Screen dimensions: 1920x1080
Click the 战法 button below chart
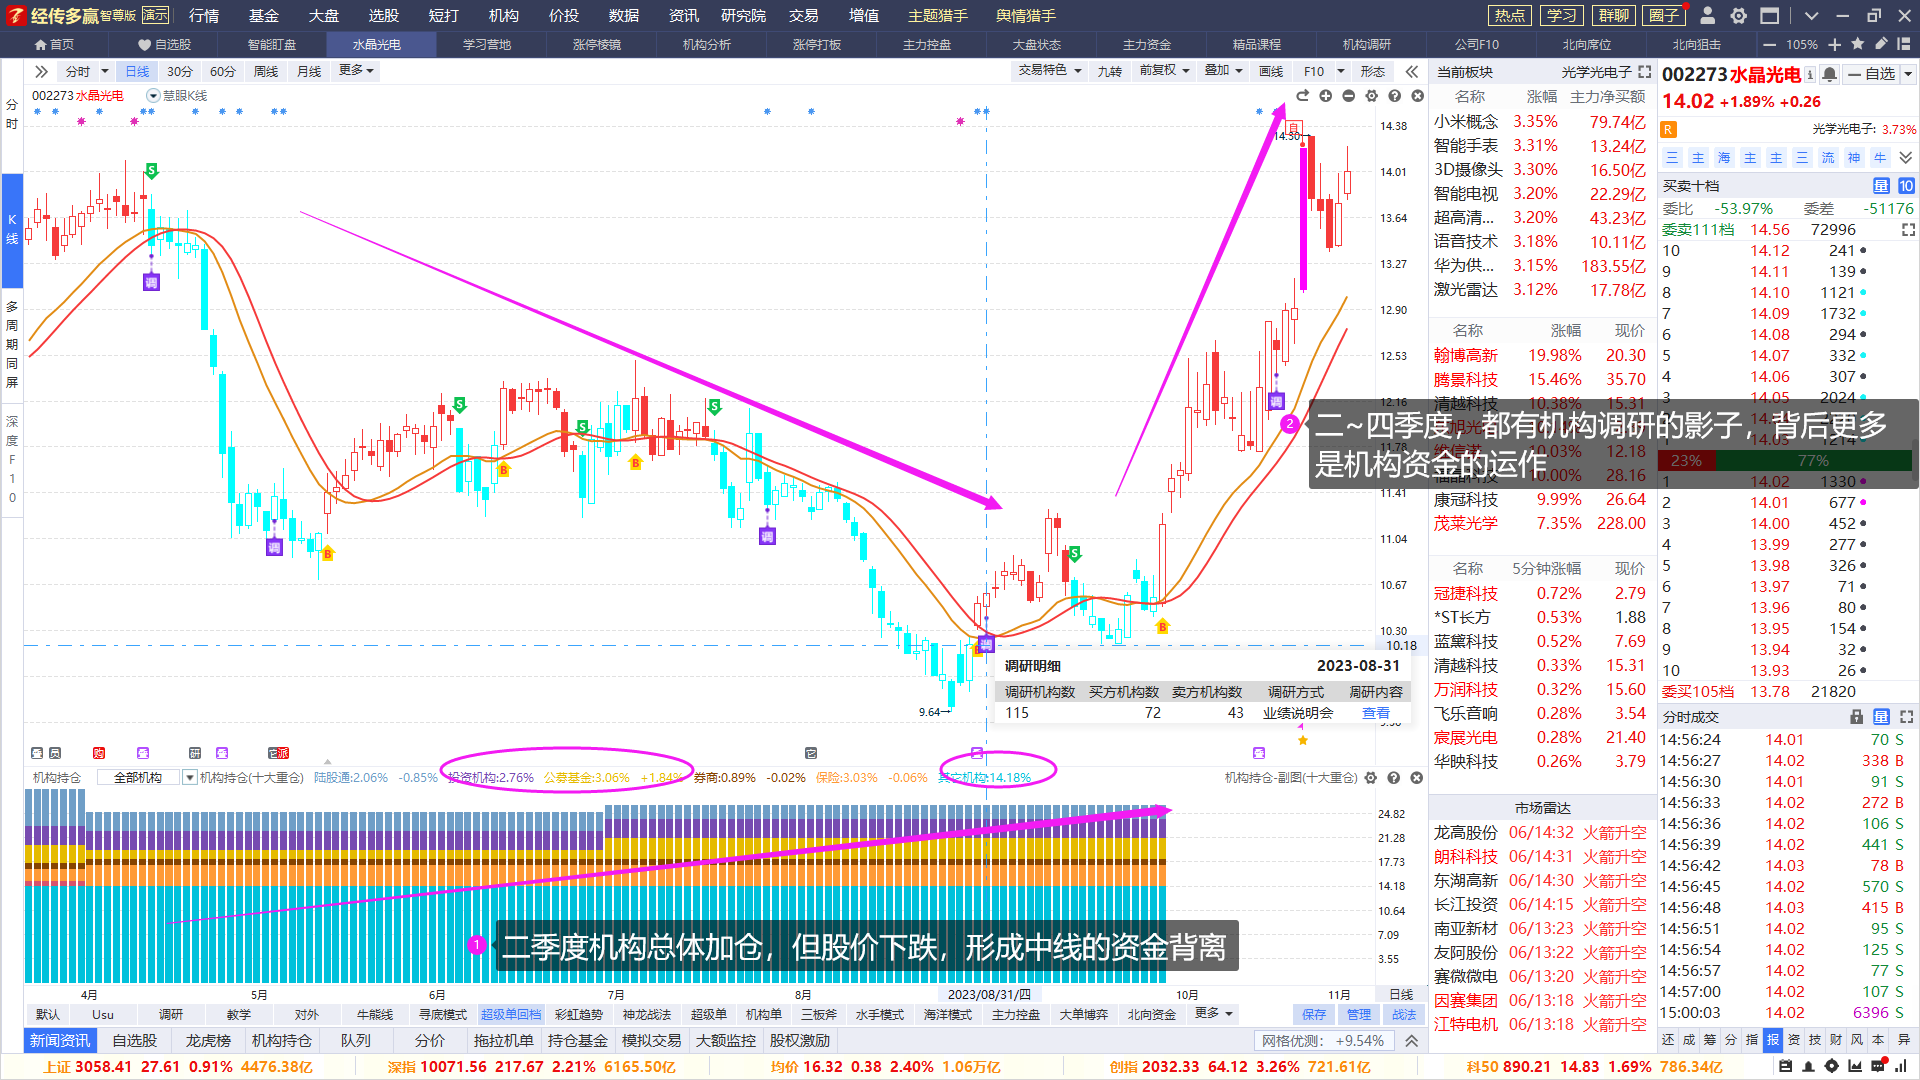(x=1404, y=1014)
